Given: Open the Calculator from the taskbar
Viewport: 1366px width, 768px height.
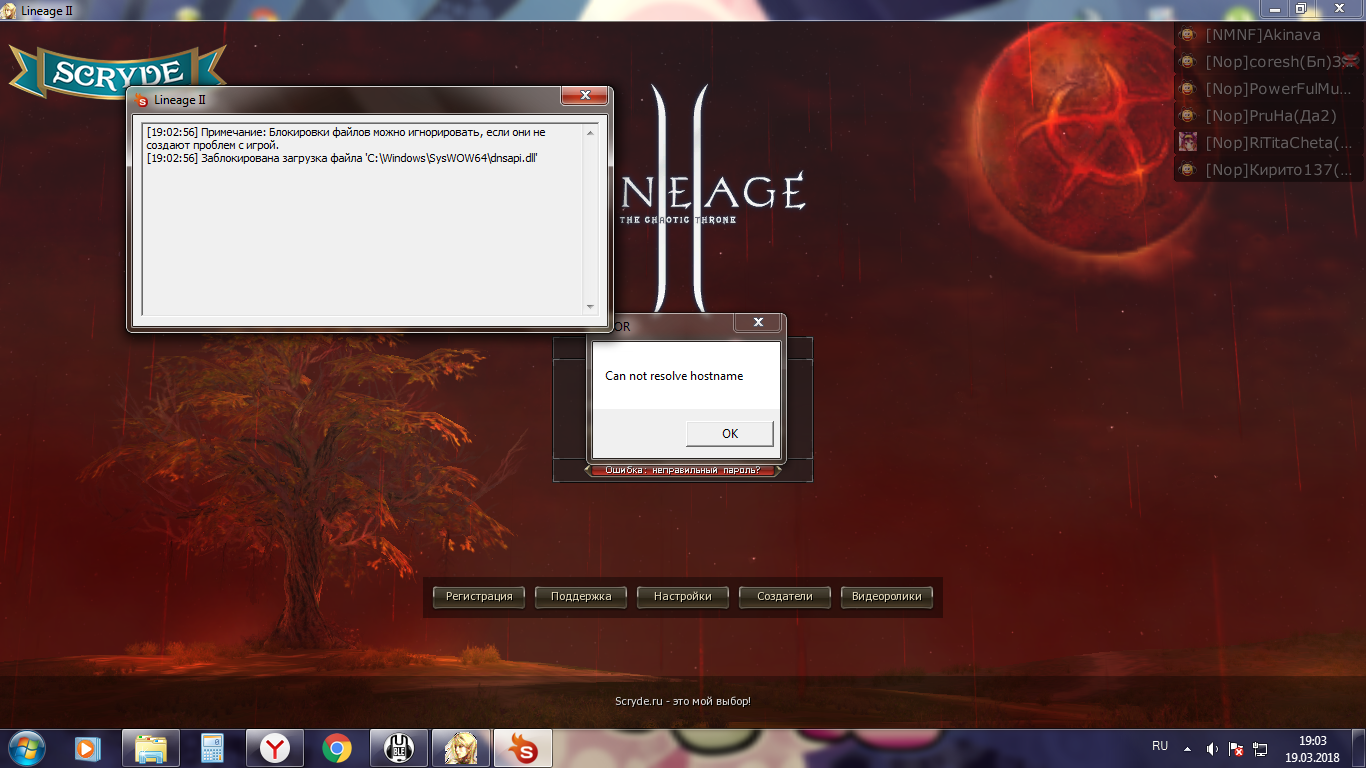Looking at the screenshot, I should click(212, 747).
